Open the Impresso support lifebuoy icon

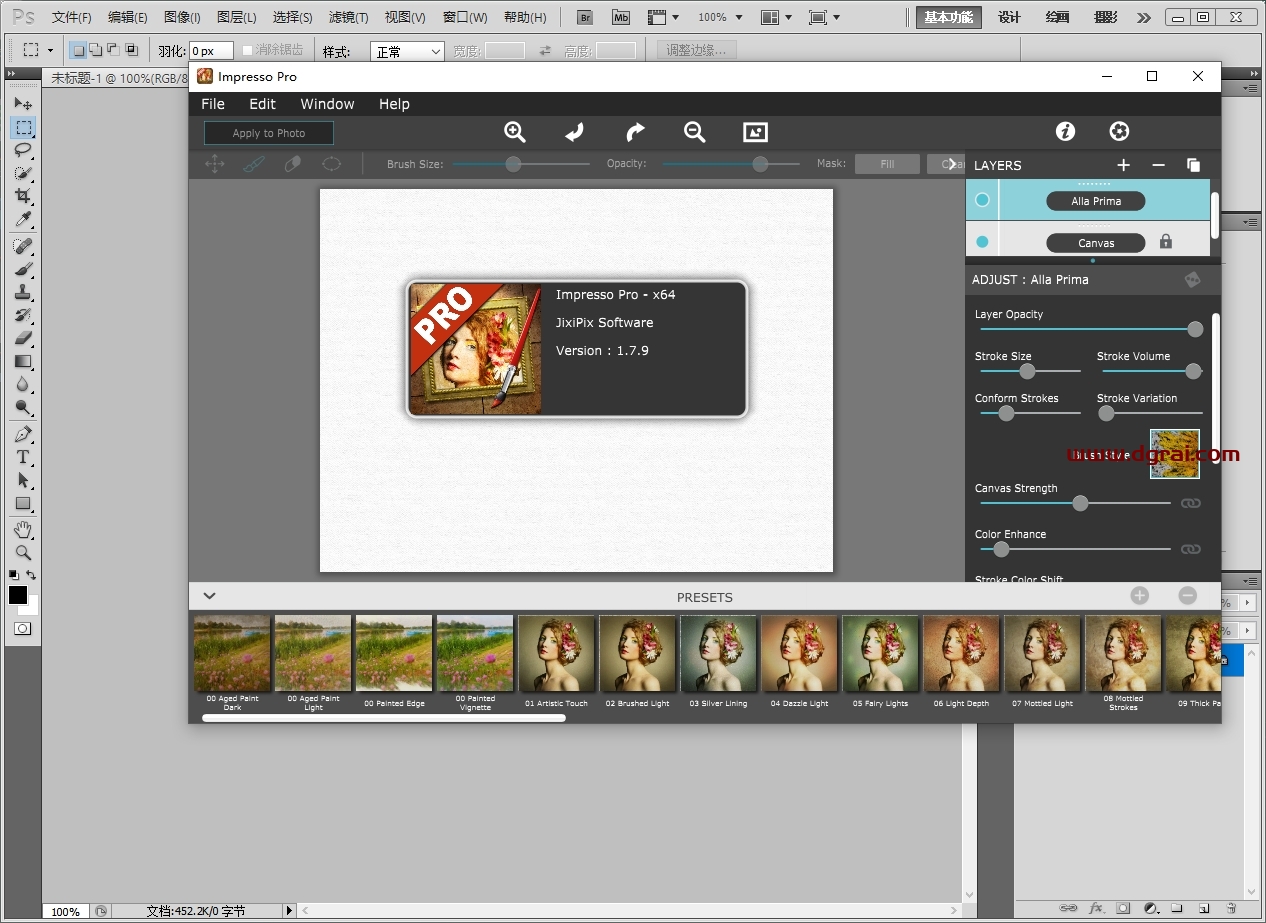tap(1120, 131)
